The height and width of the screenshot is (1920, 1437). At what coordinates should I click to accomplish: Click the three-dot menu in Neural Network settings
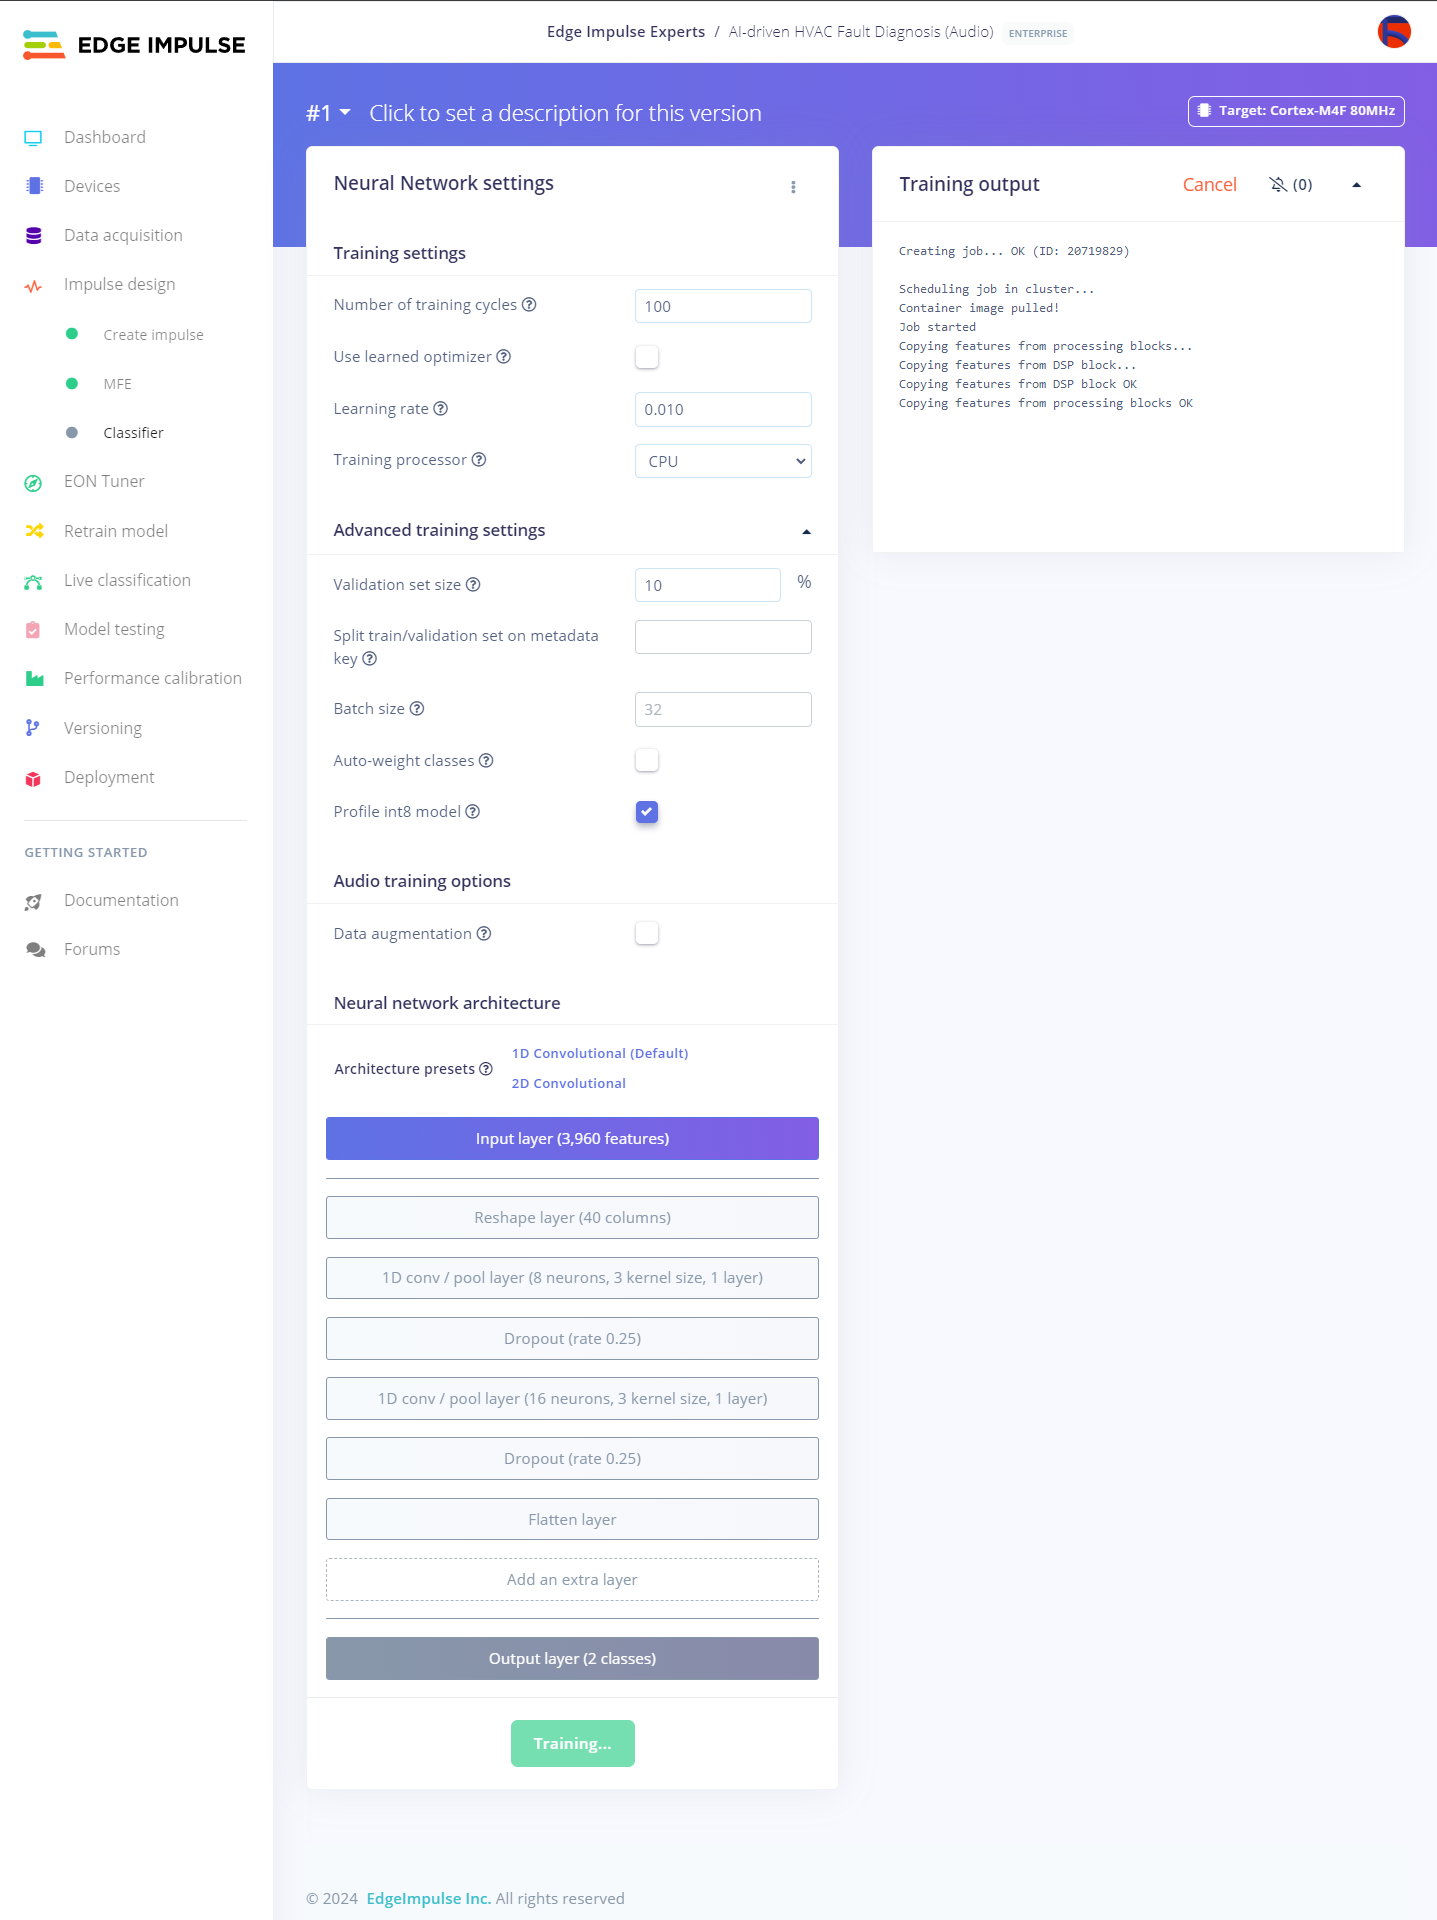[x=793, y=187]
